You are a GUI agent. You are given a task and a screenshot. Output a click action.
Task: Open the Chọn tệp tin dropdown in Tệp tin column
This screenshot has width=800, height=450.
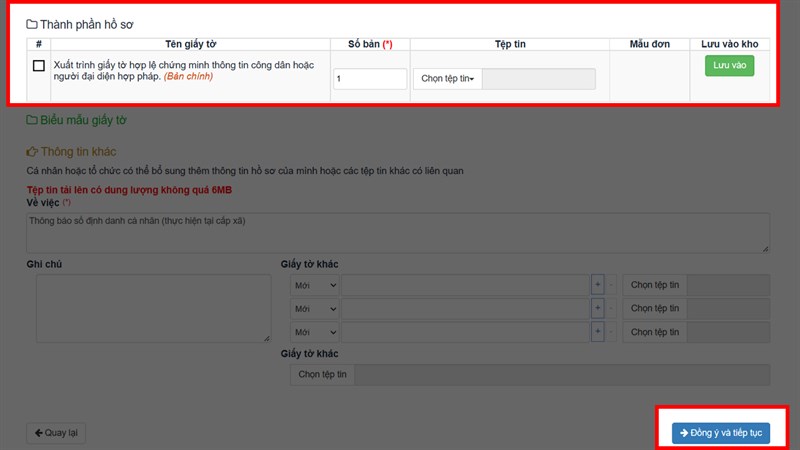[447, 79]
